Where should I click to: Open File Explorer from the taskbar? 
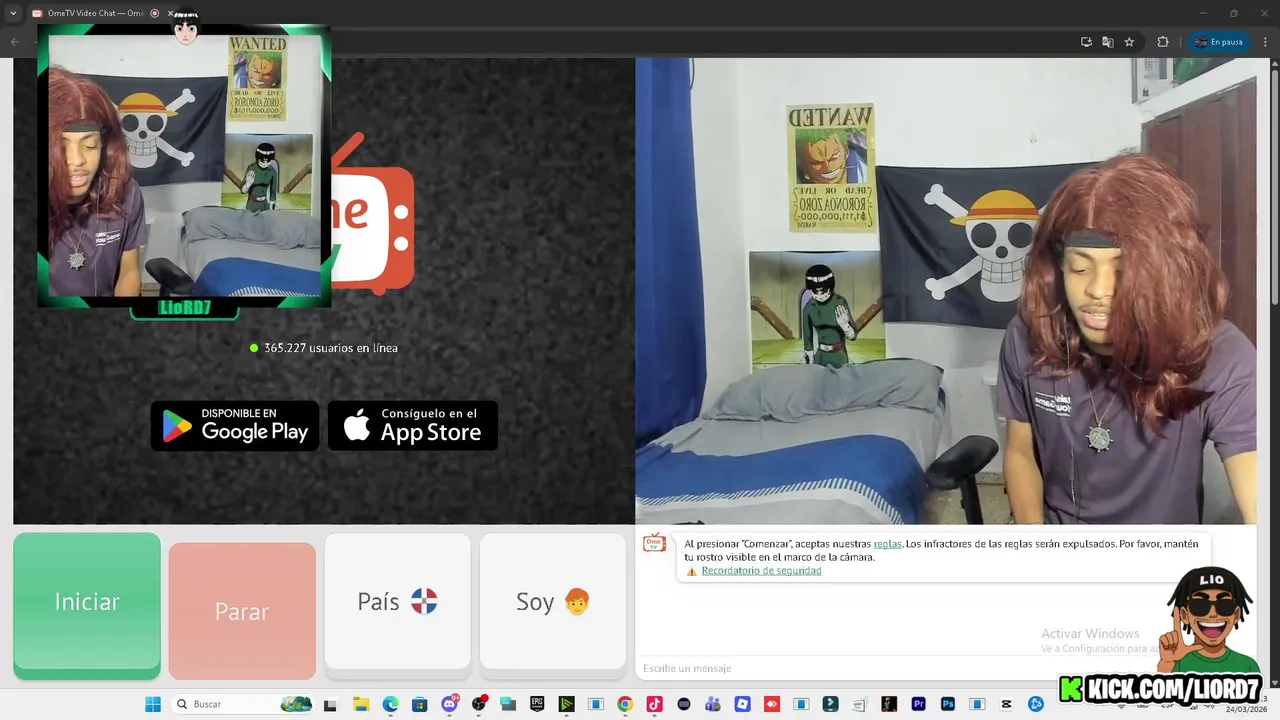click(x=361, y=704)
